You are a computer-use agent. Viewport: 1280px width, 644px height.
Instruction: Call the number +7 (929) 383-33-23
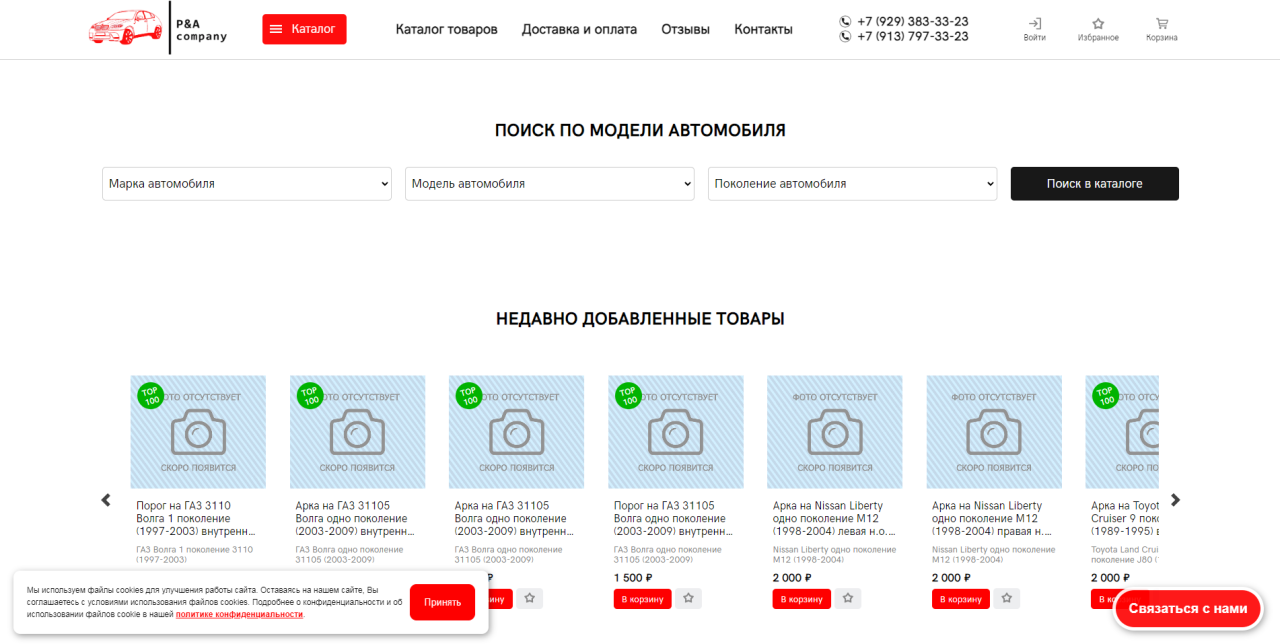click(x=912, y=21)
